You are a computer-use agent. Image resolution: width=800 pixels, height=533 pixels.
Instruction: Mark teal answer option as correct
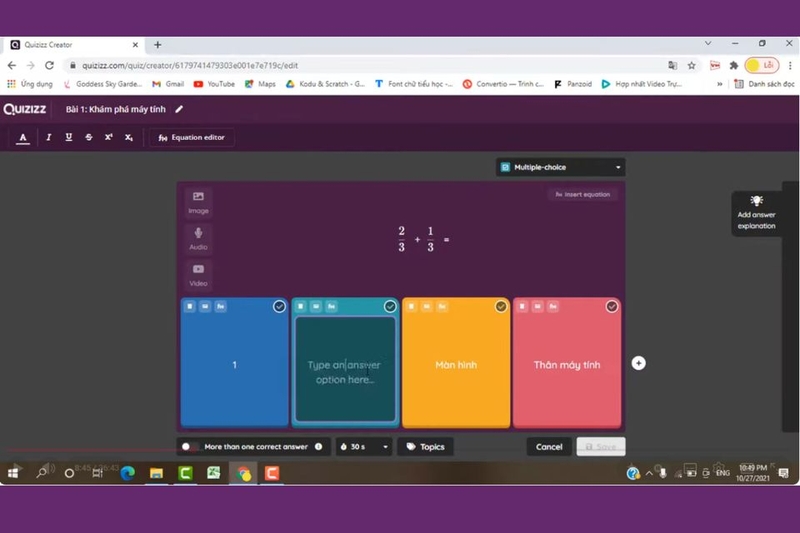390,306
